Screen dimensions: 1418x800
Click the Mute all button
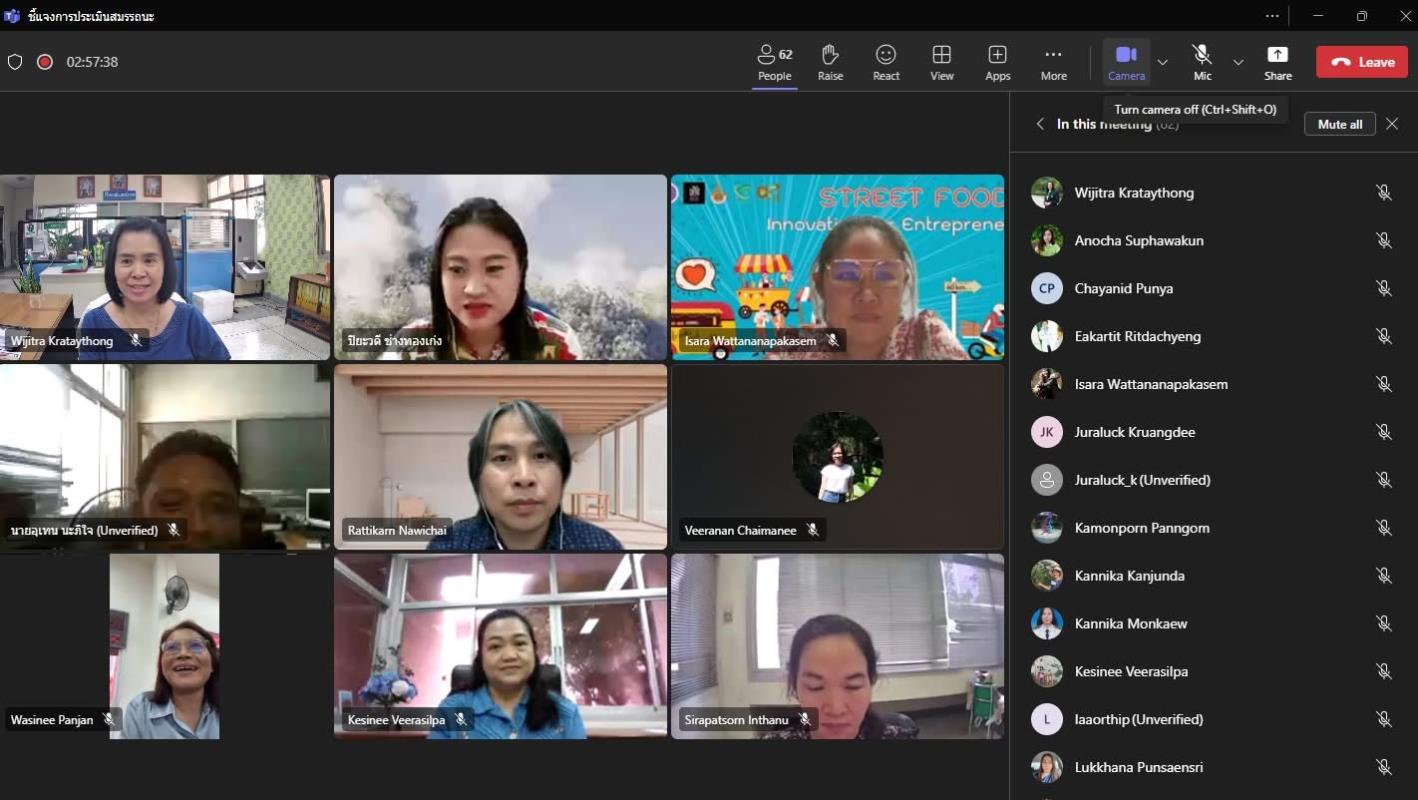click(x=1339, y=124)
